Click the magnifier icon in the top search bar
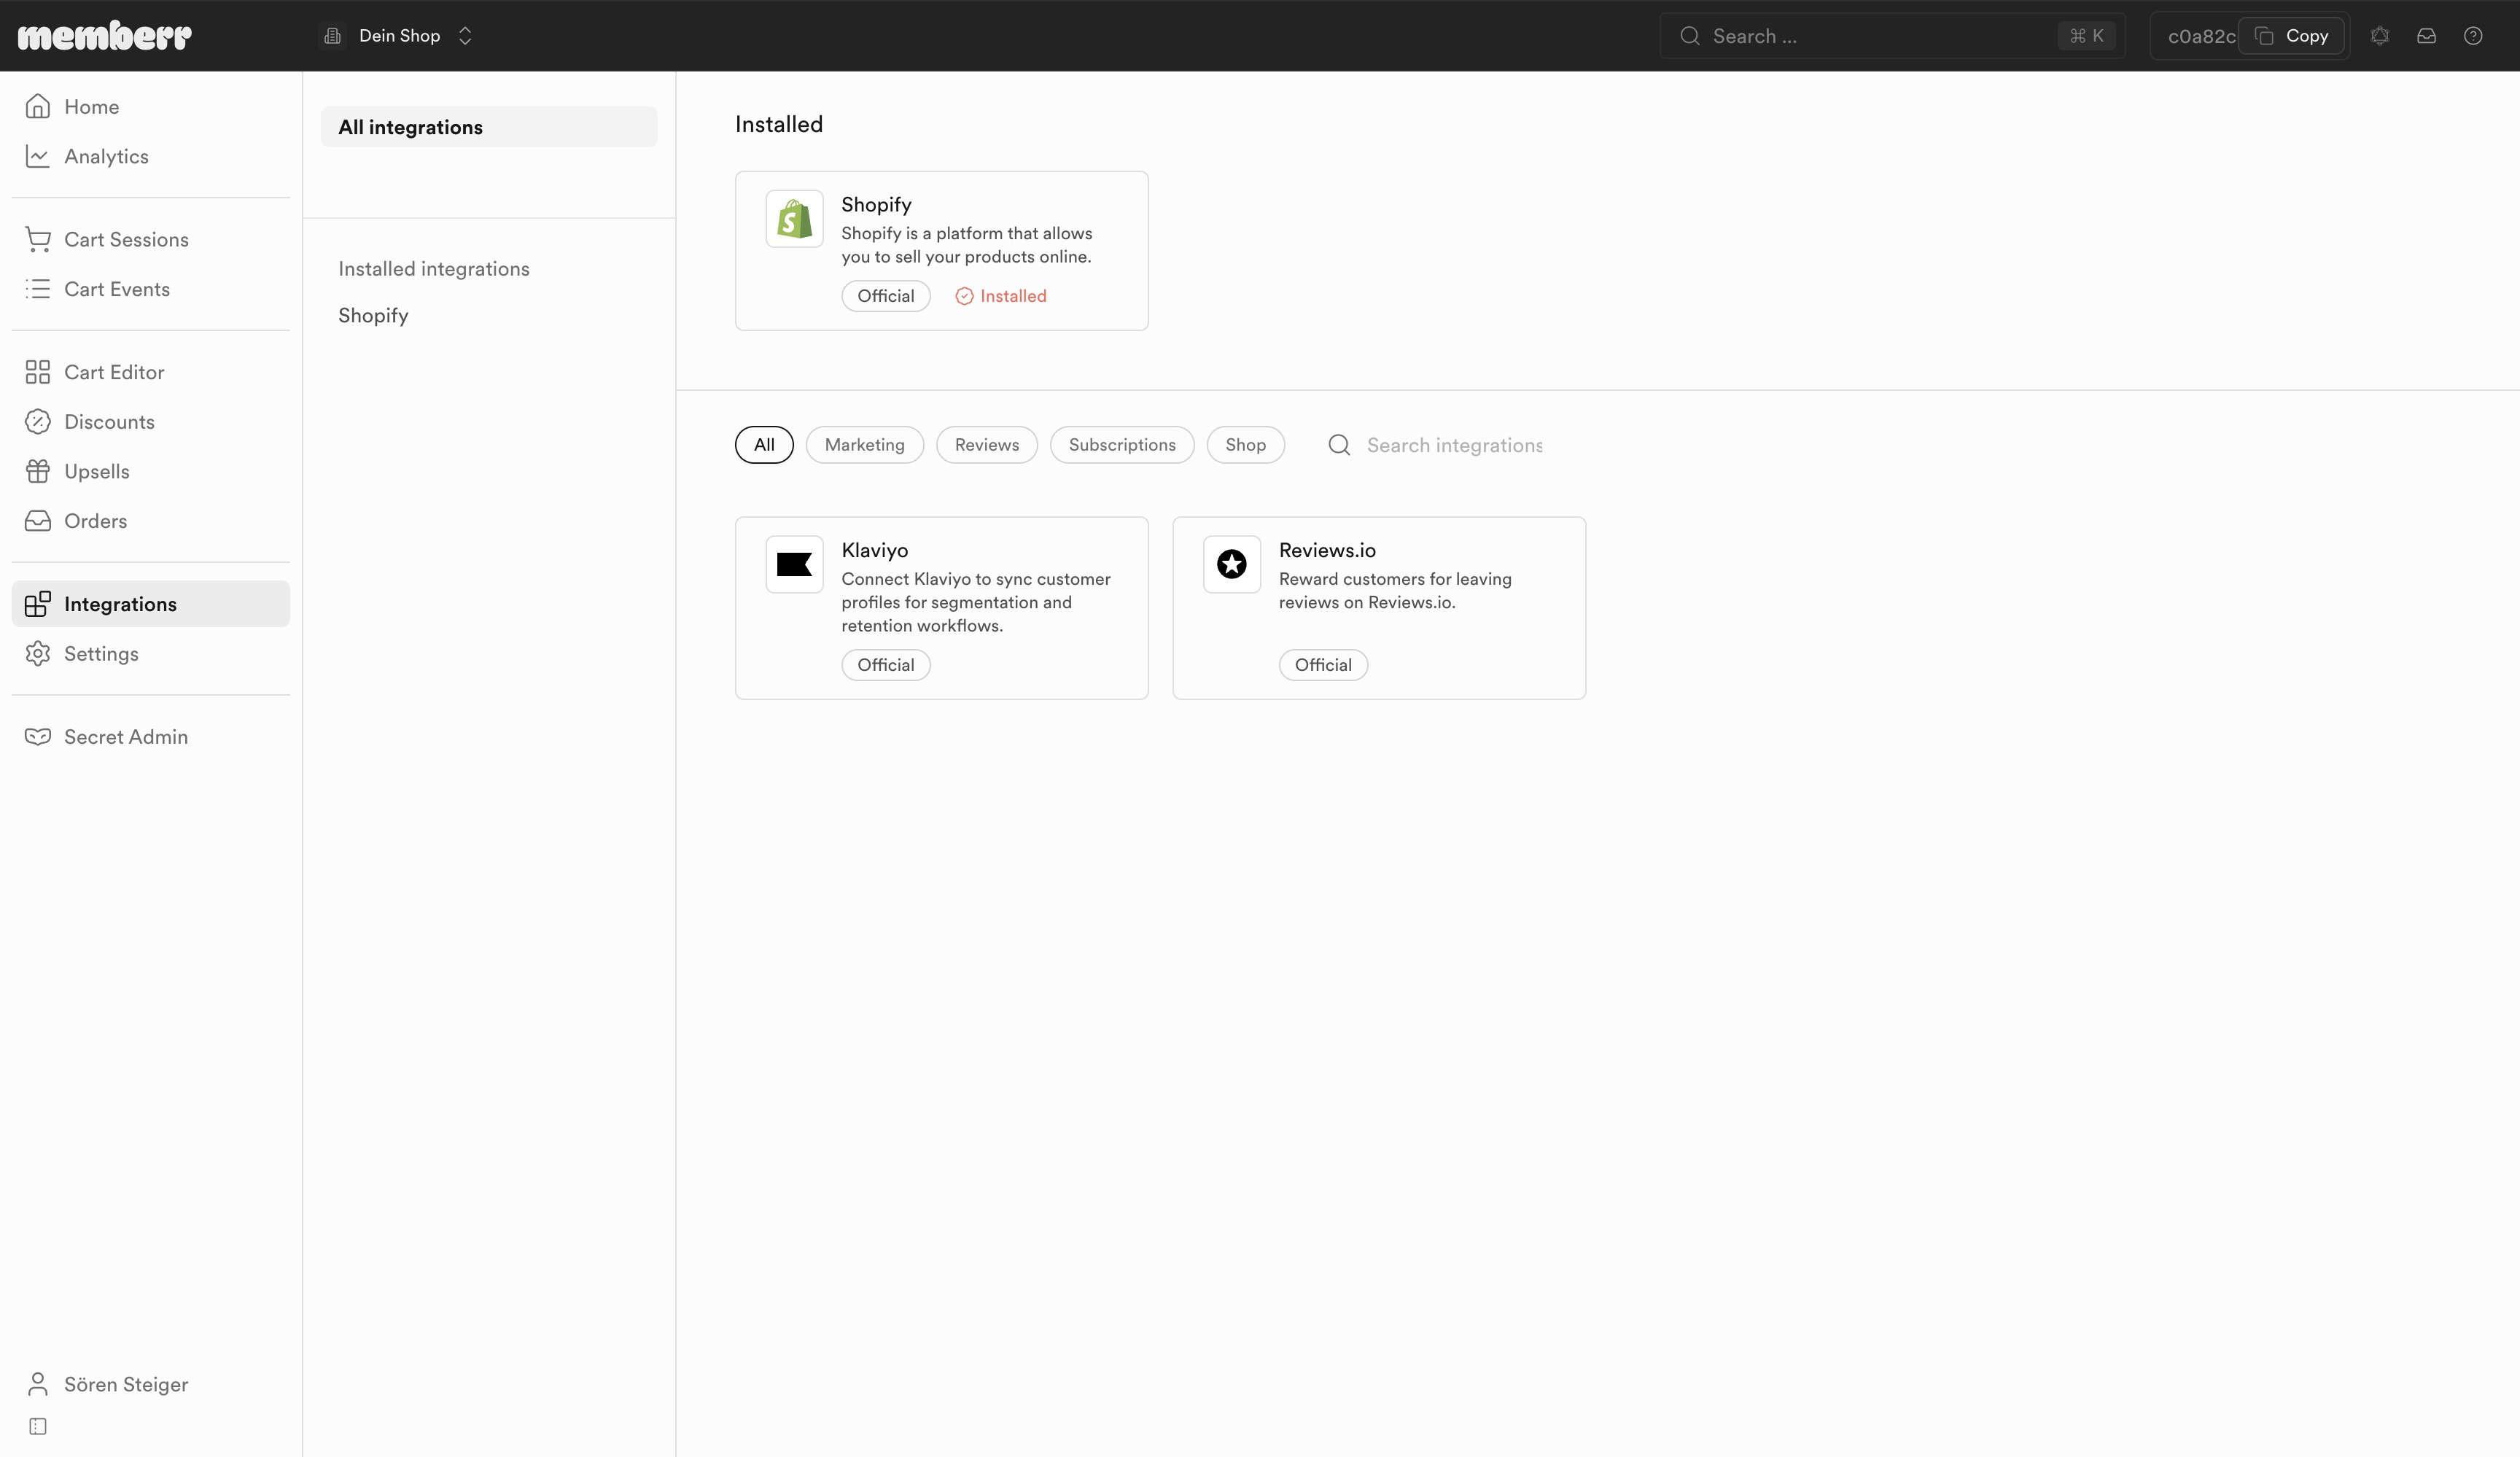This screenshot has height=1457, width=2520. 1690,36
